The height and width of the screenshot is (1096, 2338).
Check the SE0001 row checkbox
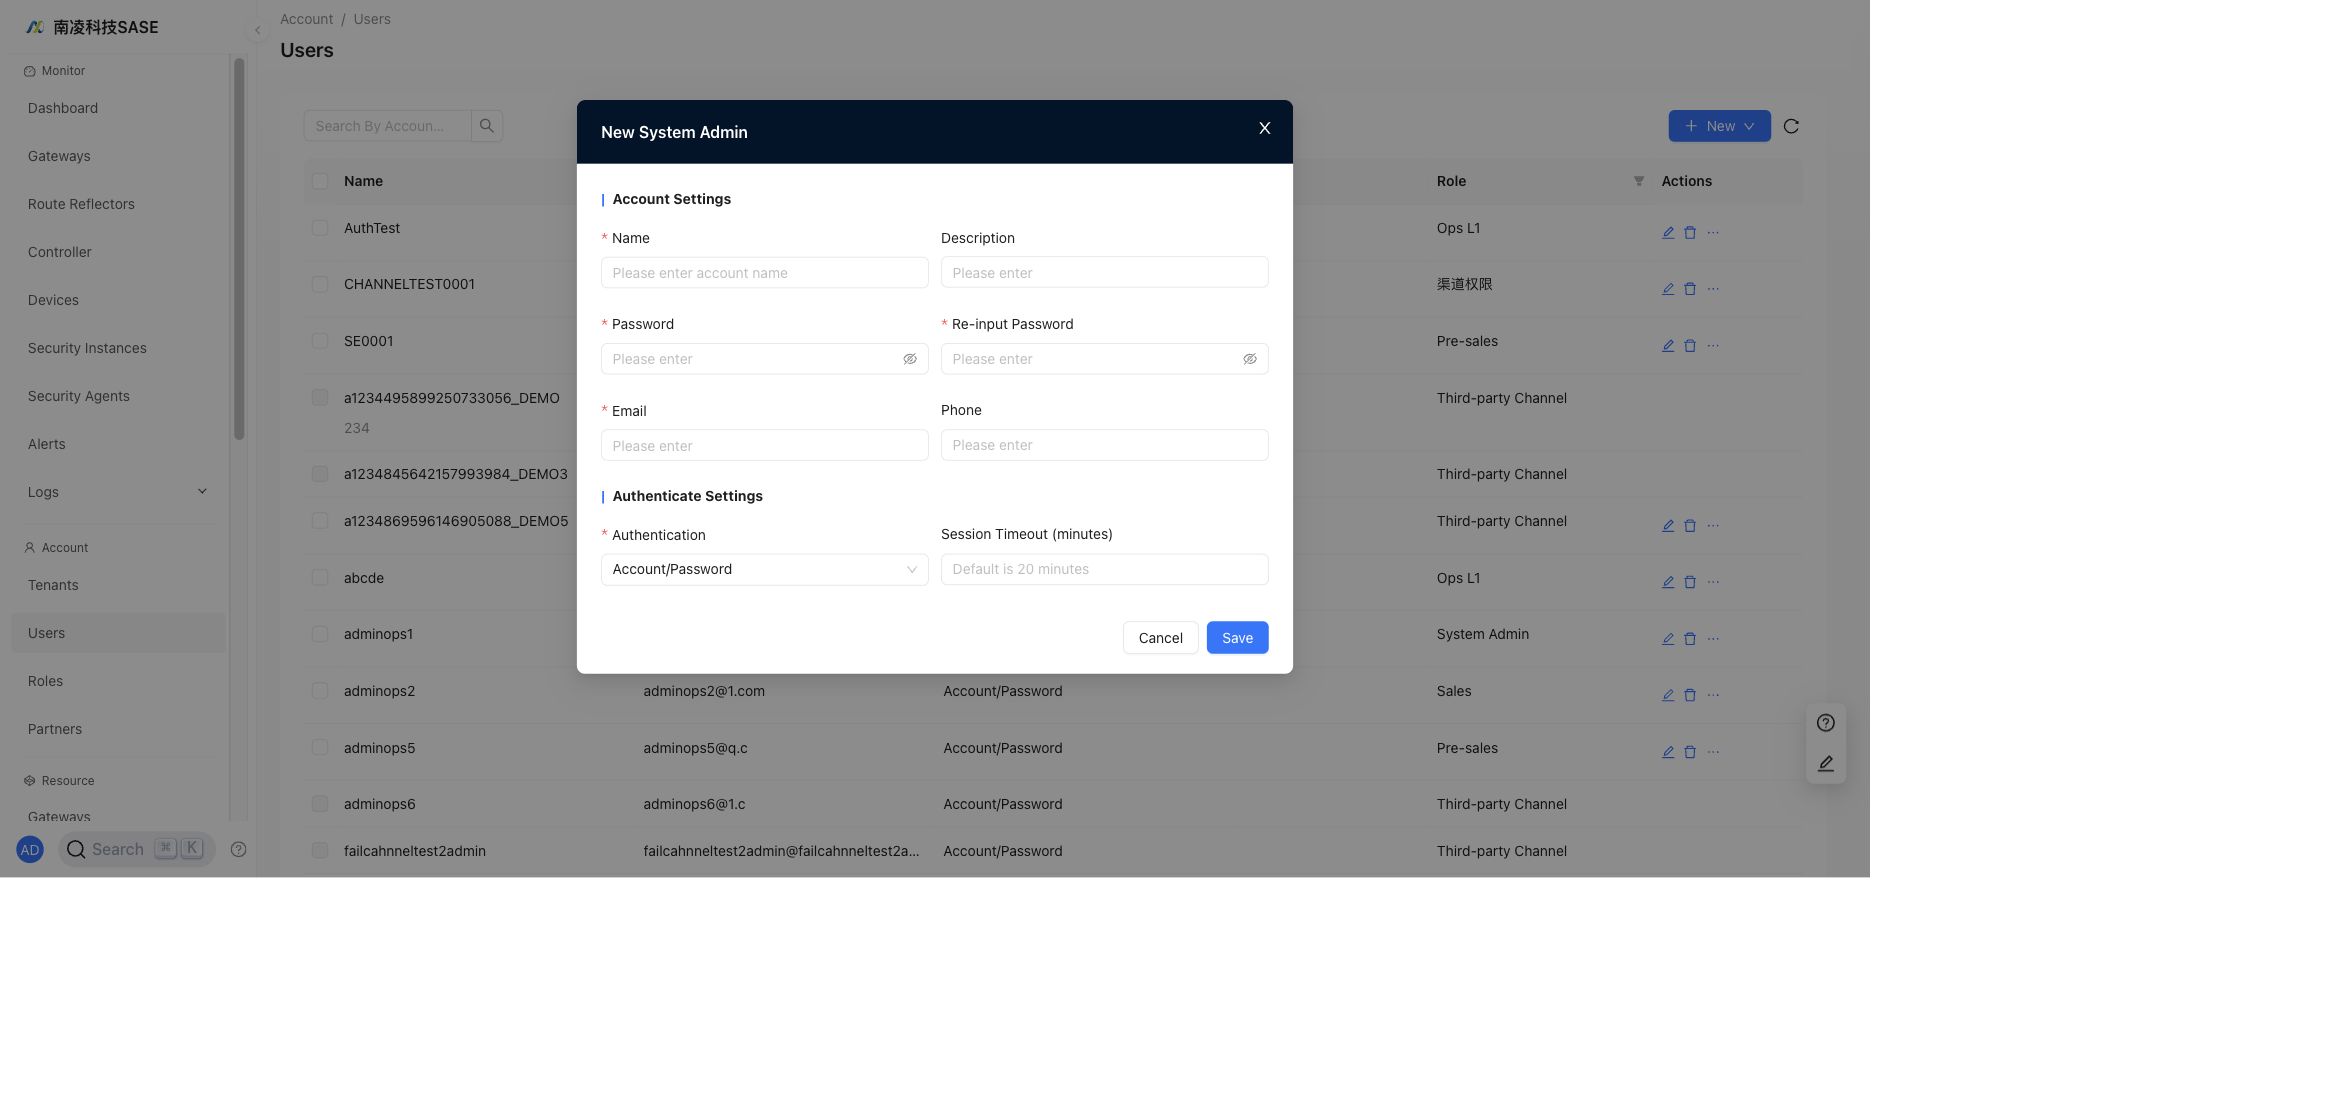tap(319, 341)
